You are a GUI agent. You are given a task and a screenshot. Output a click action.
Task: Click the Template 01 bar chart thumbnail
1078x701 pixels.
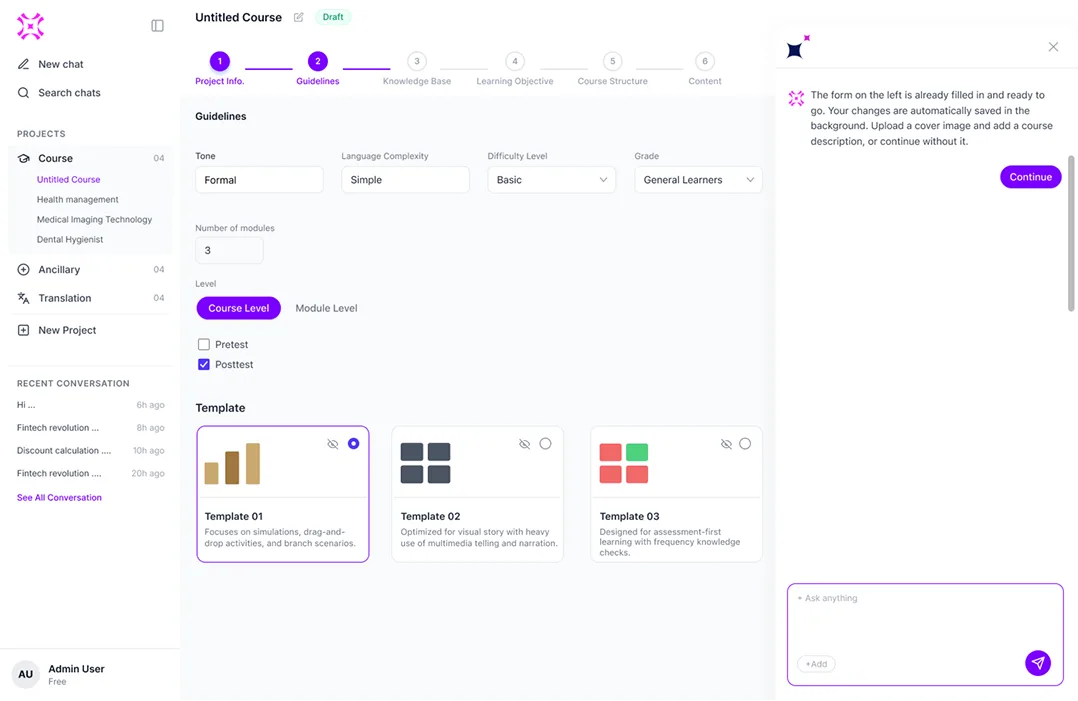[x=232, y=463]
